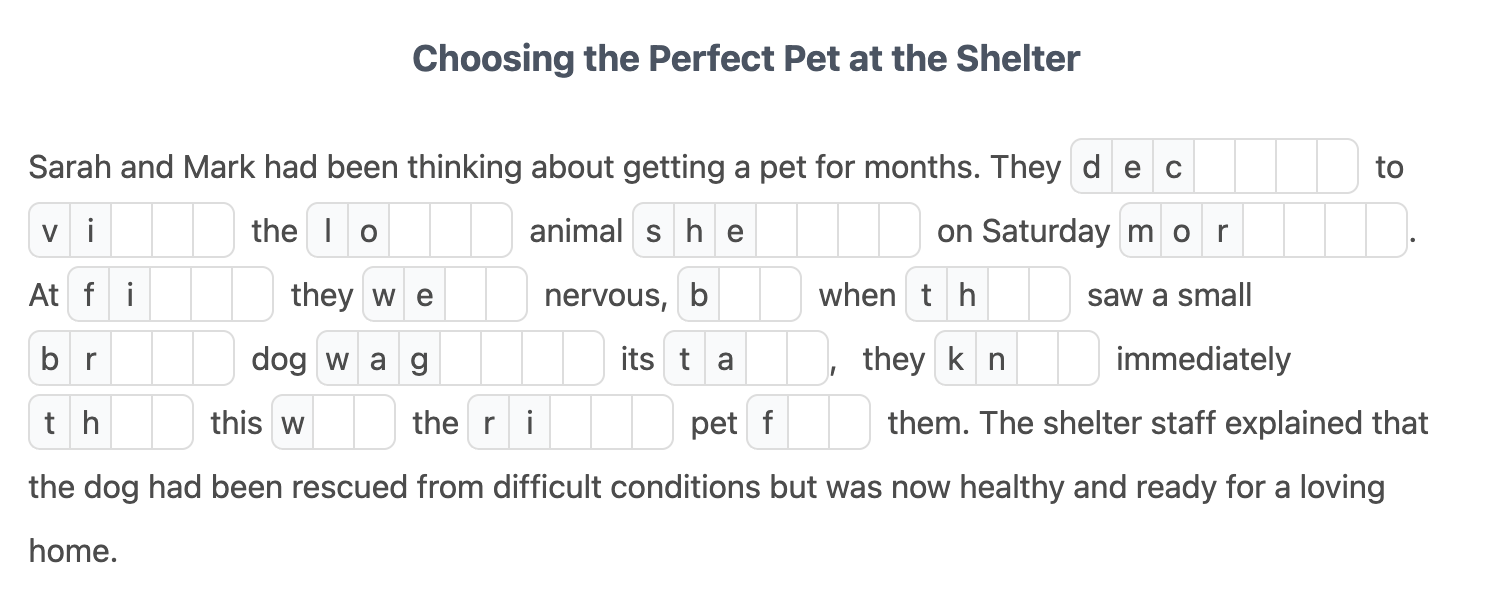Viewport: 1488px width, 612px height.
Task: Select first empty box after "f" before "them"
Action: tap(808, 423)
